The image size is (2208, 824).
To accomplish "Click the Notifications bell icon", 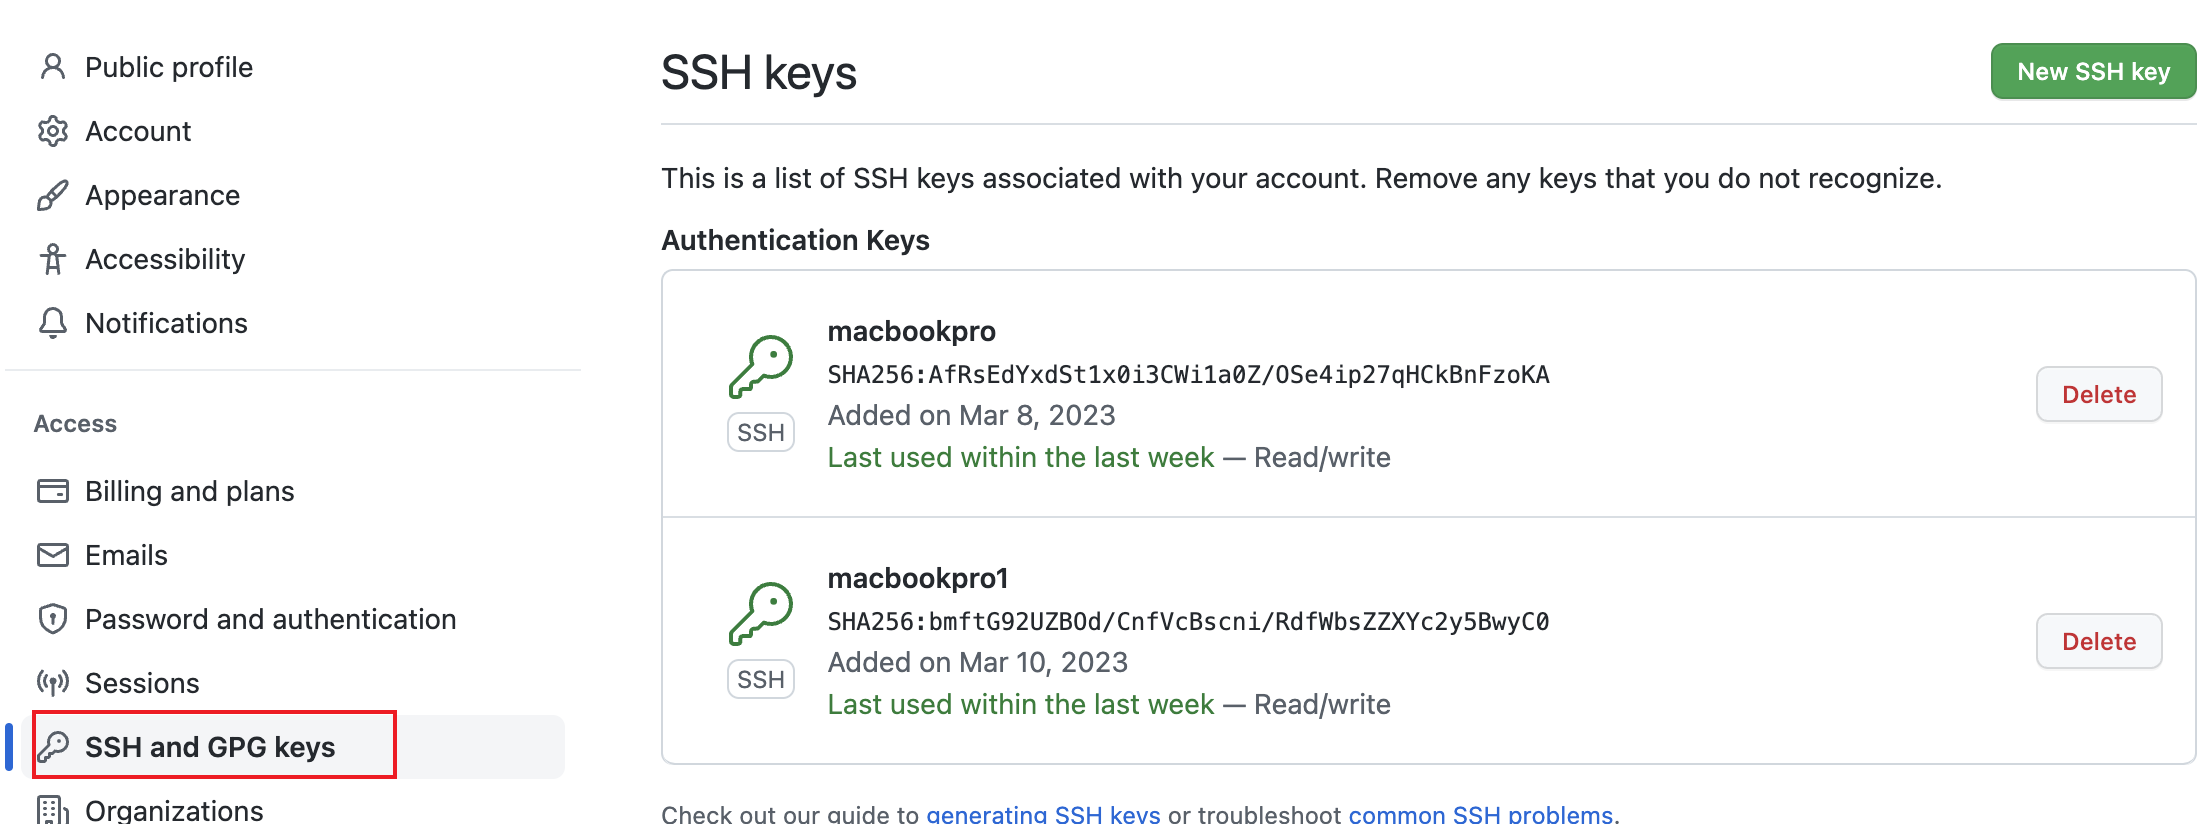I will coord(53,323).
